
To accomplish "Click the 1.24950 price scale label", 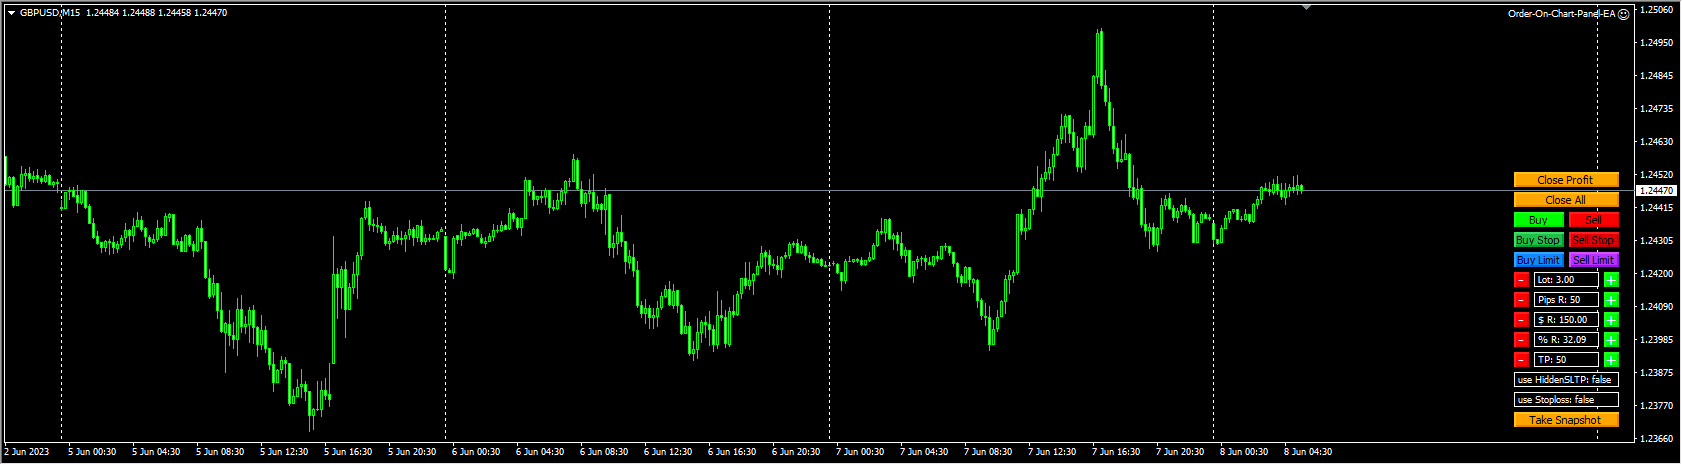I will click(x=1658, y=43).
